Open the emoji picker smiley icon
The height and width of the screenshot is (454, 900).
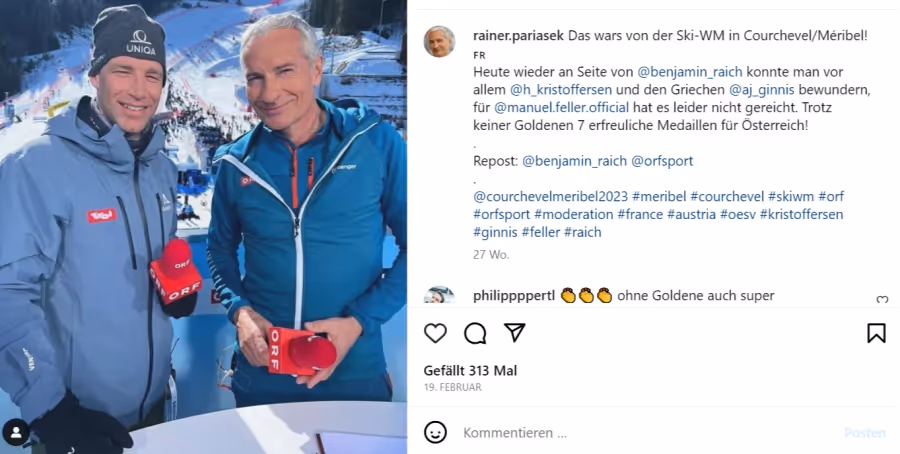[x=436, y=432]
